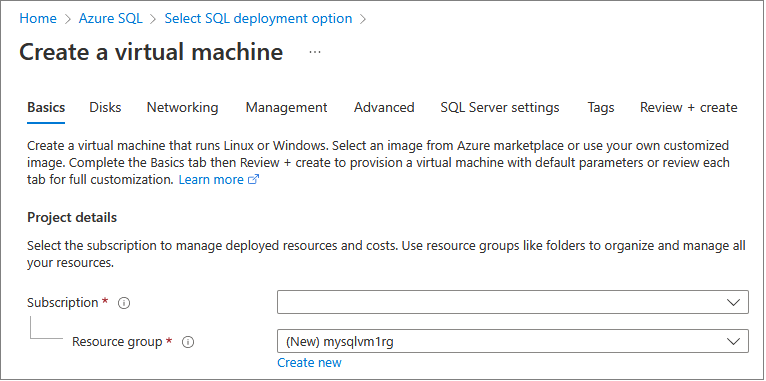
Task: Open the Networking tab
Action: [182, 107]
